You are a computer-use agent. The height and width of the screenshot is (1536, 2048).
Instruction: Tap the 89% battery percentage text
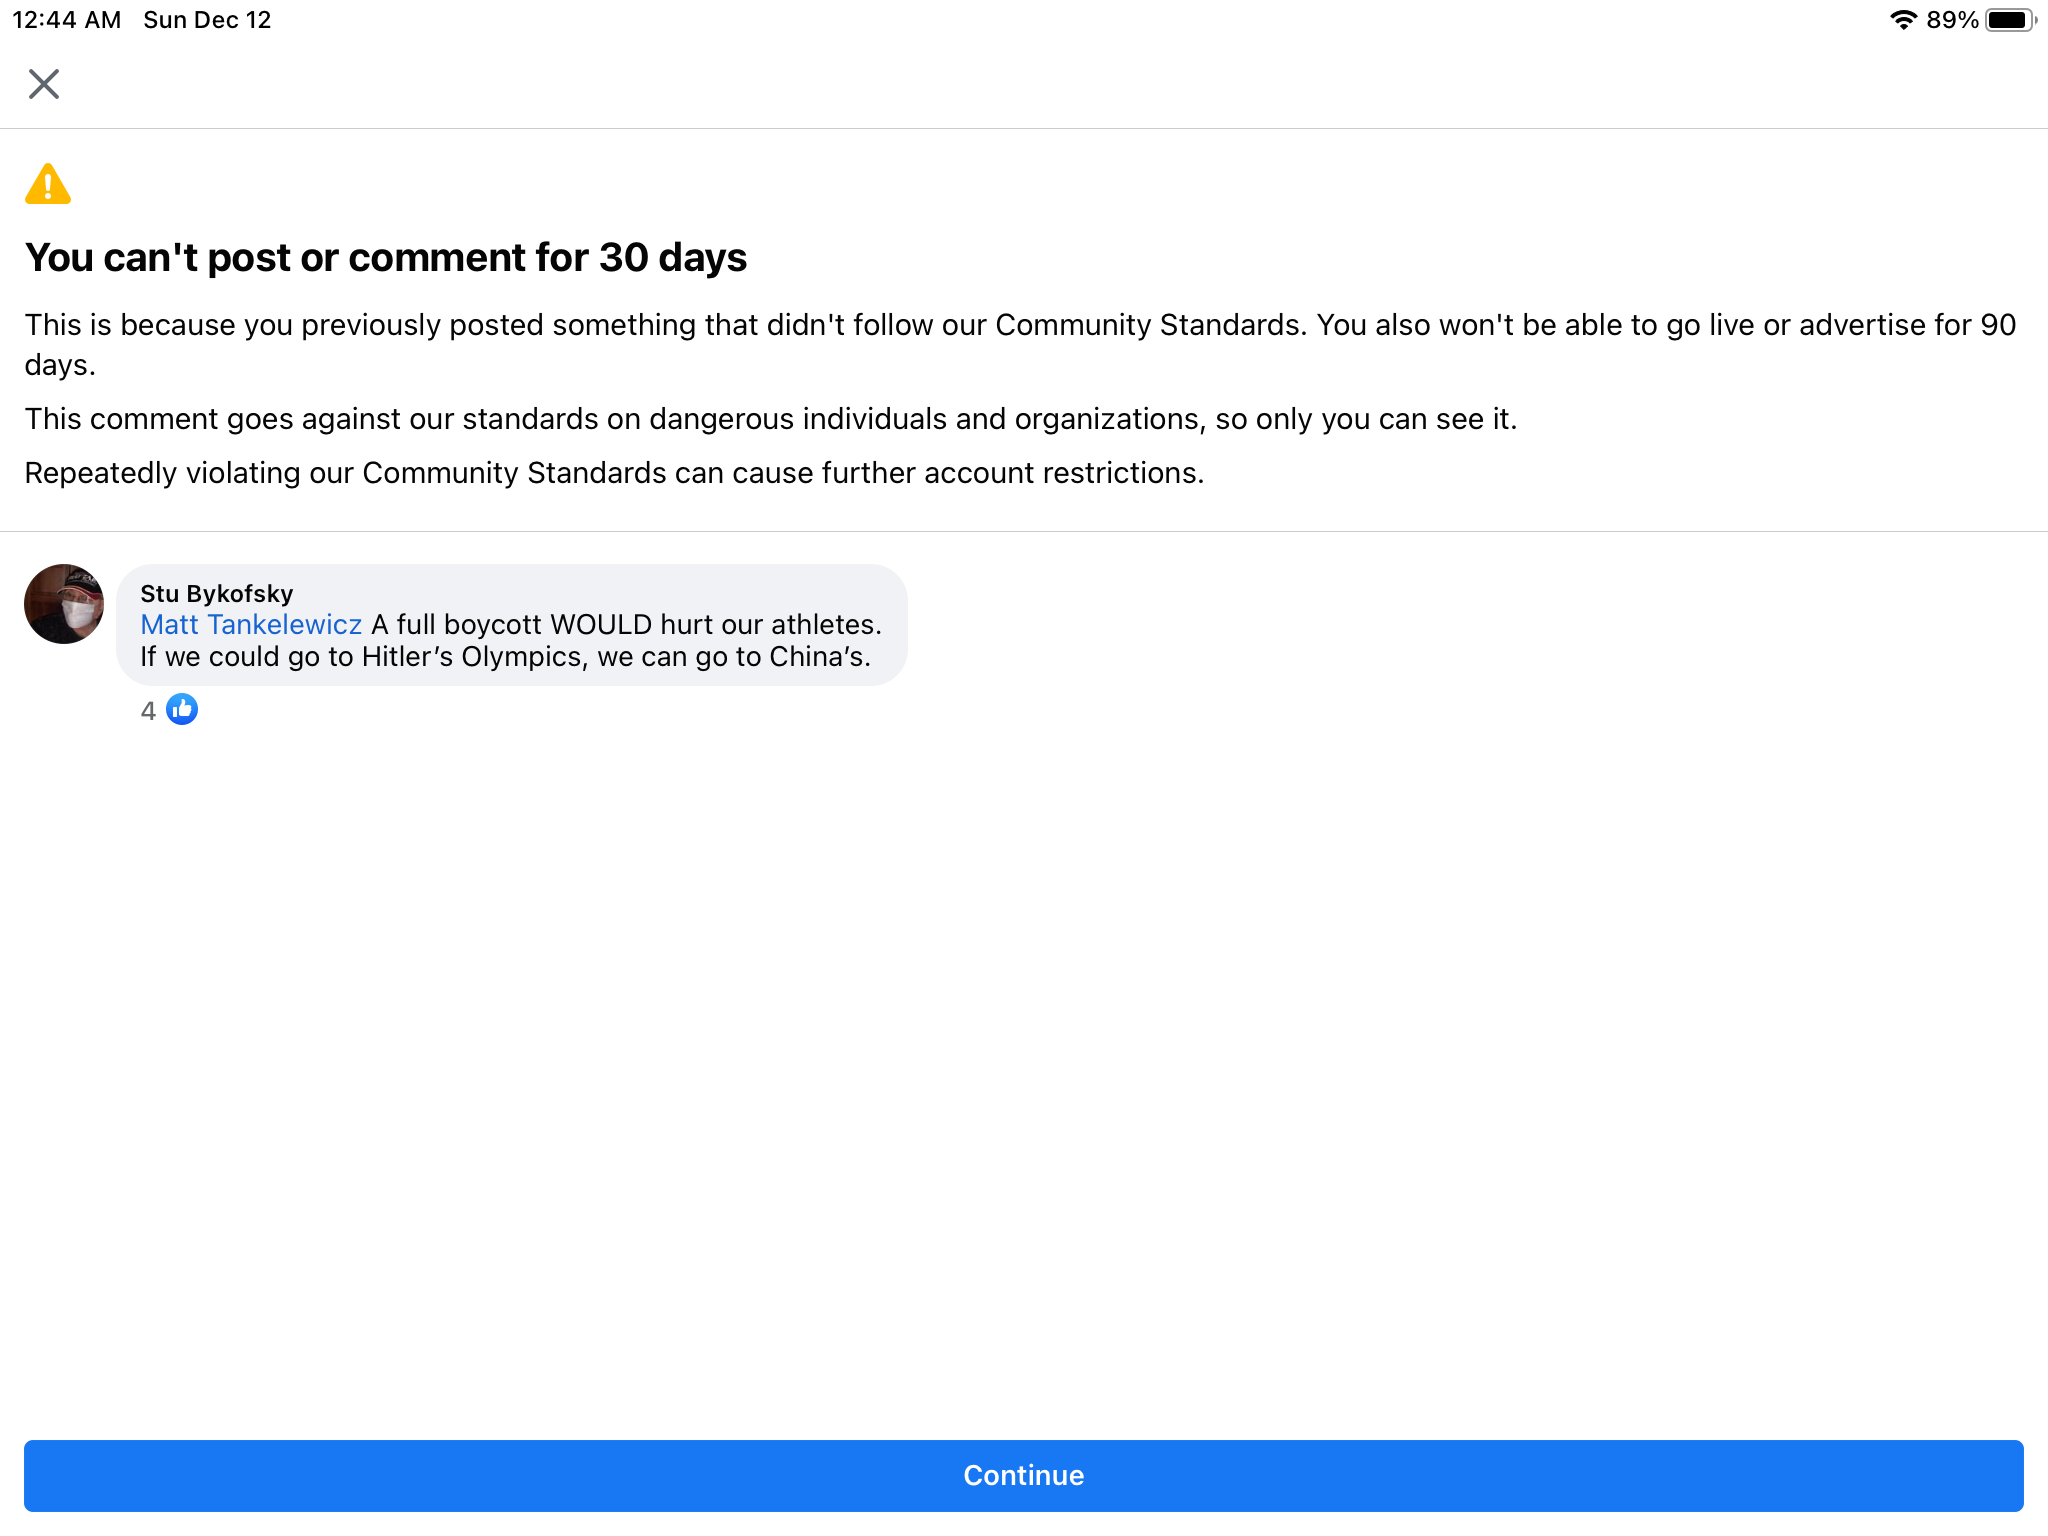1952,20
